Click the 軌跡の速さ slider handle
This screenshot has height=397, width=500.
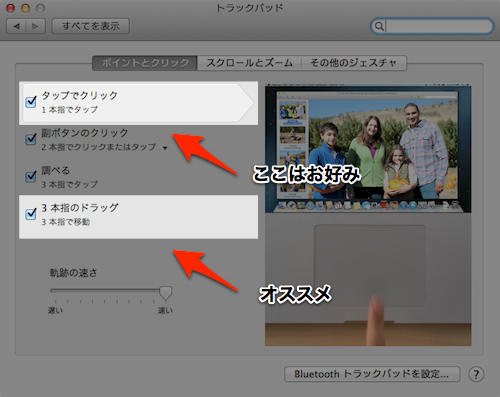click(165, 293)
